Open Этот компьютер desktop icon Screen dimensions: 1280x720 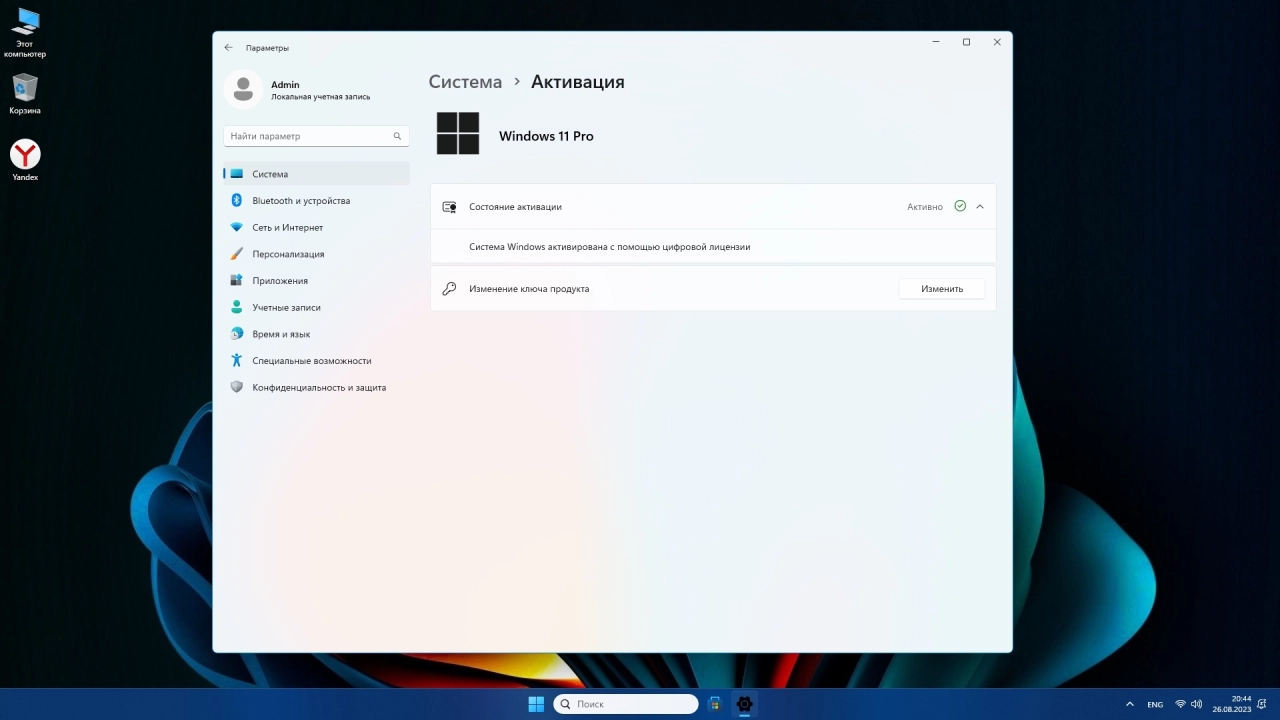tap(25, 32)
